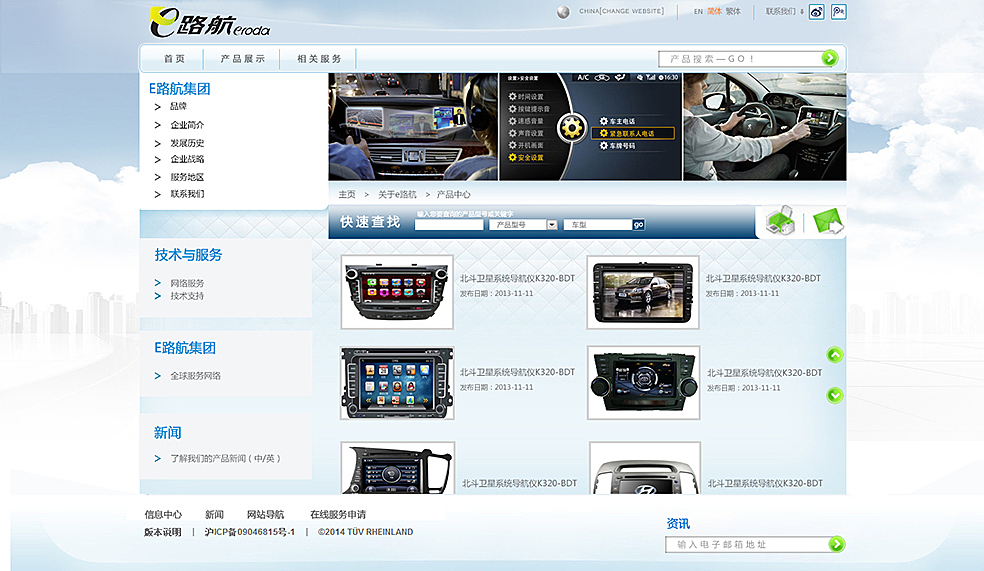Click the 输入电子邮箱地址 field
The height and width of the screenshot is (571, 984).
[747, 545]
